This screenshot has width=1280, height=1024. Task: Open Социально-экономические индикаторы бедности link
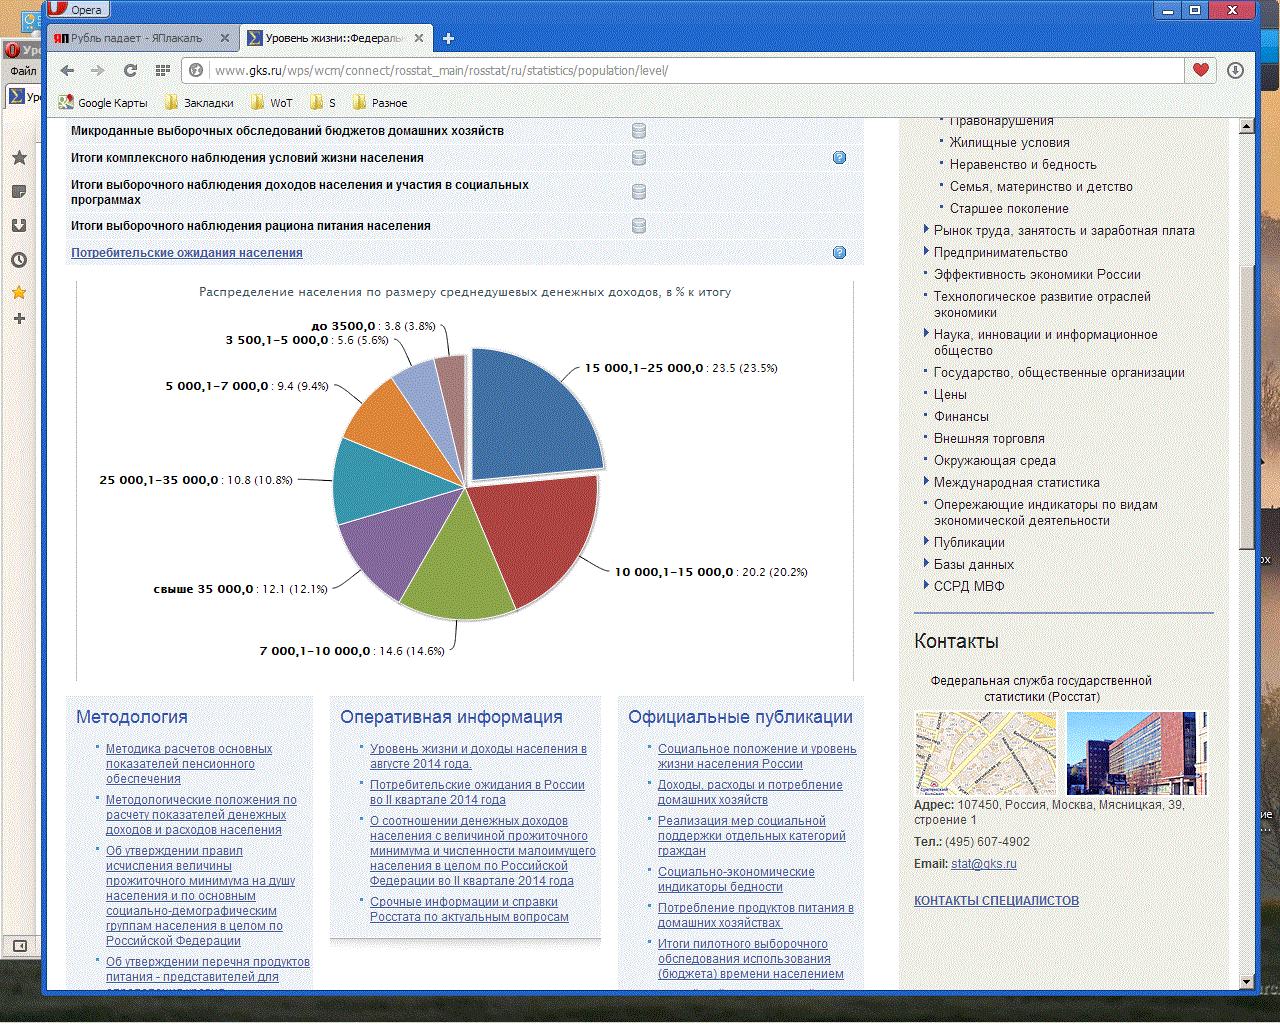tap(736, 879)
